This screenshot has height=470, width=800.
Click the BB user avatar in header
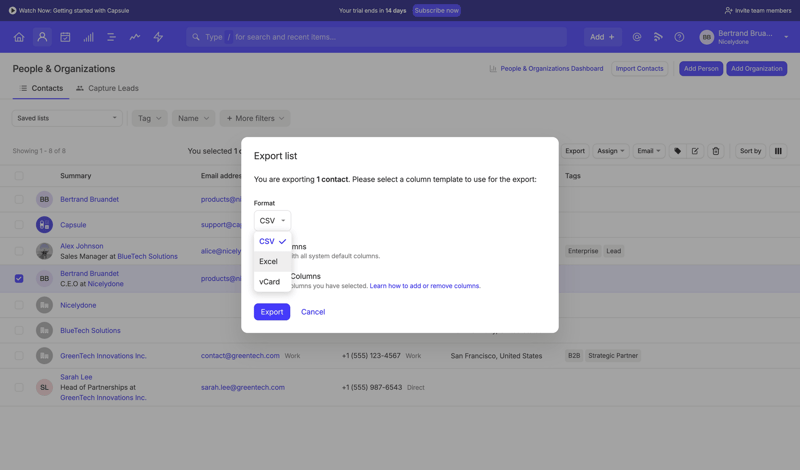(707, 37)
